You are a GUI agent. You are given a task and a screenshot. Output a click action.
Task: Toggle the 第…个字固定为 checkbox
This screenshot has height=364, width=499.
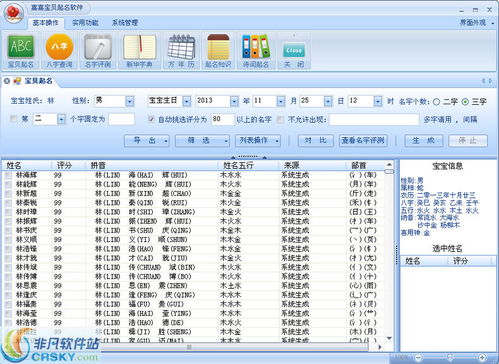click(14, 119)
